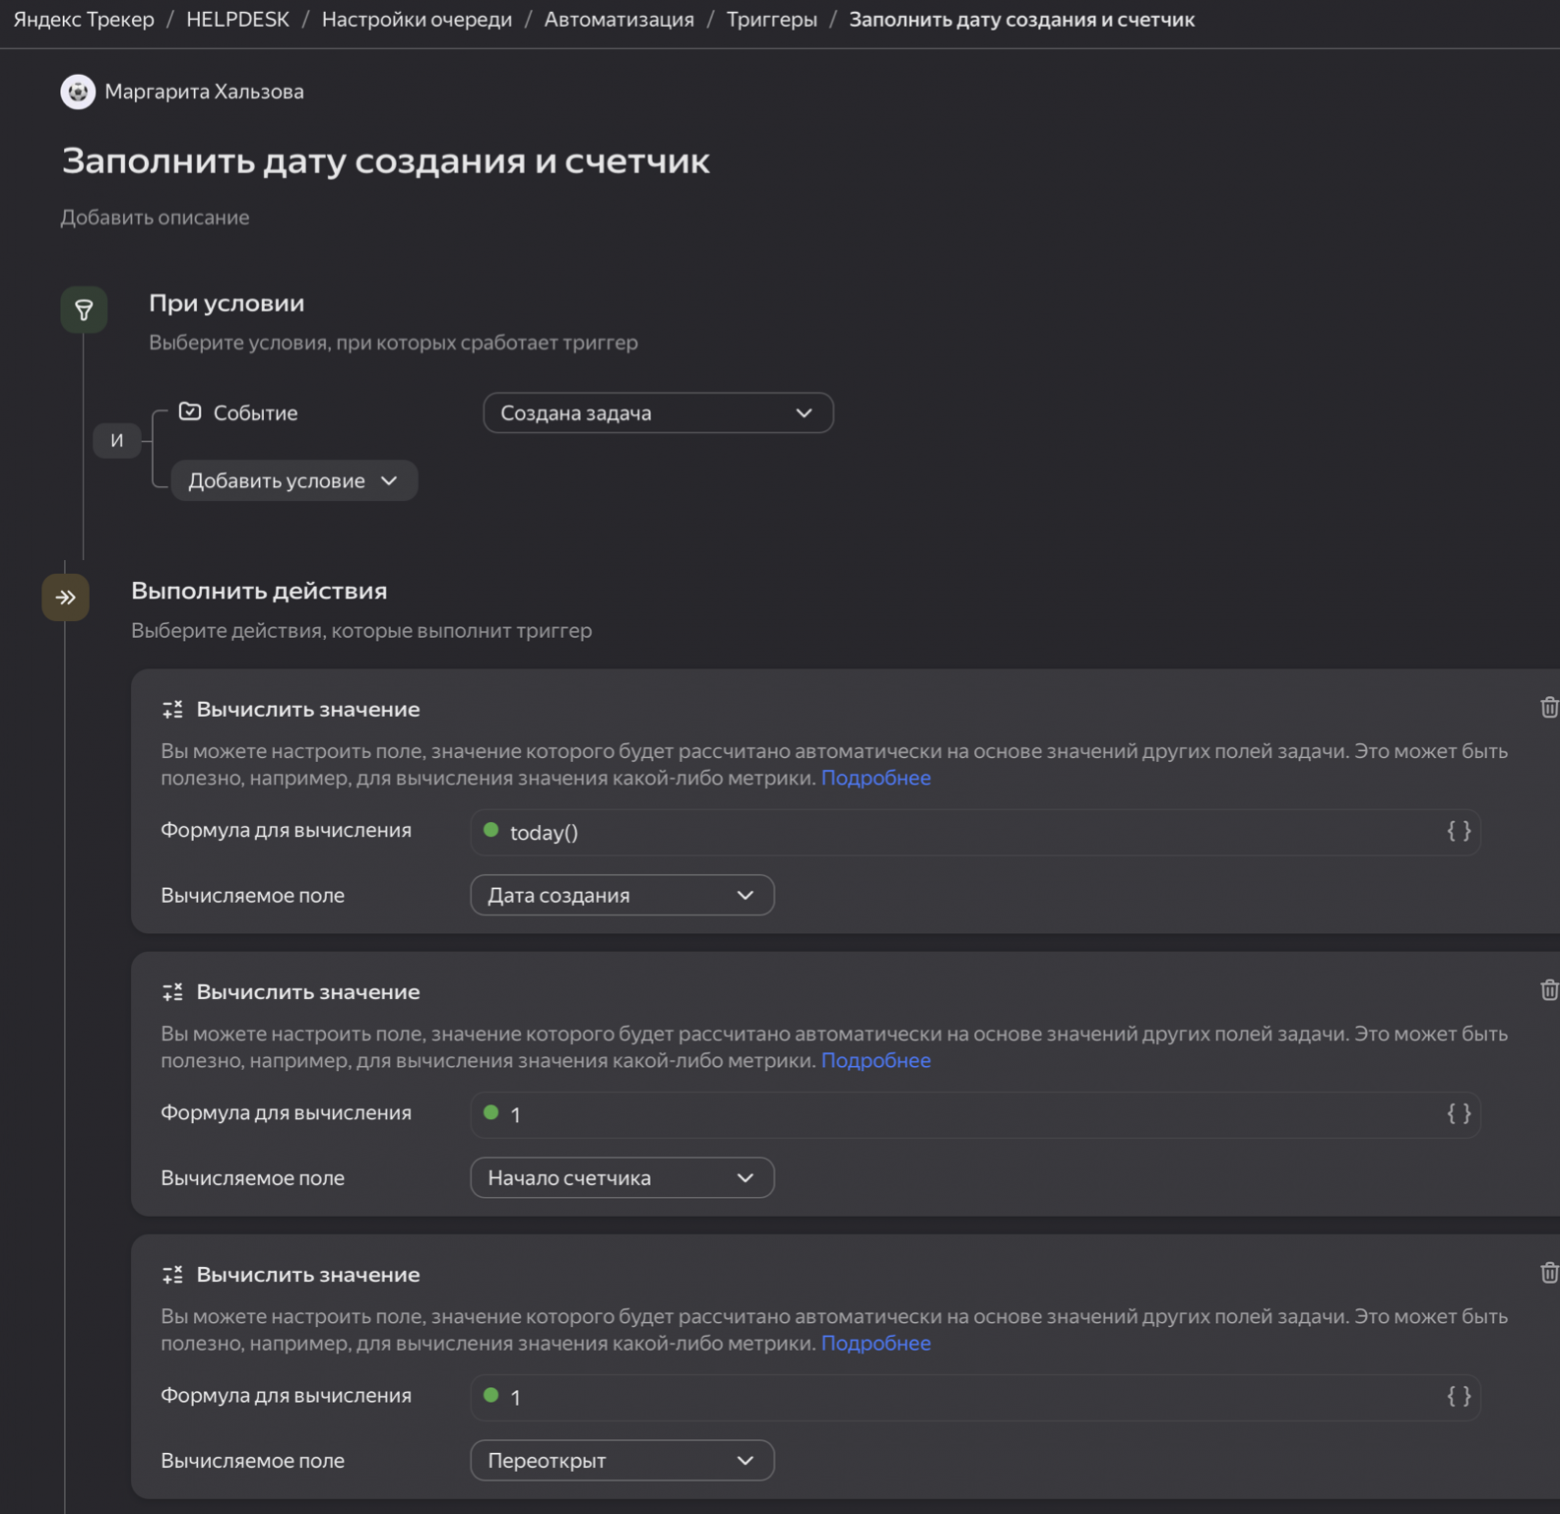Open braces variable picker for Начало счетчика formula
The image size is (1560, 1514).
[x=1458, y=1113]
